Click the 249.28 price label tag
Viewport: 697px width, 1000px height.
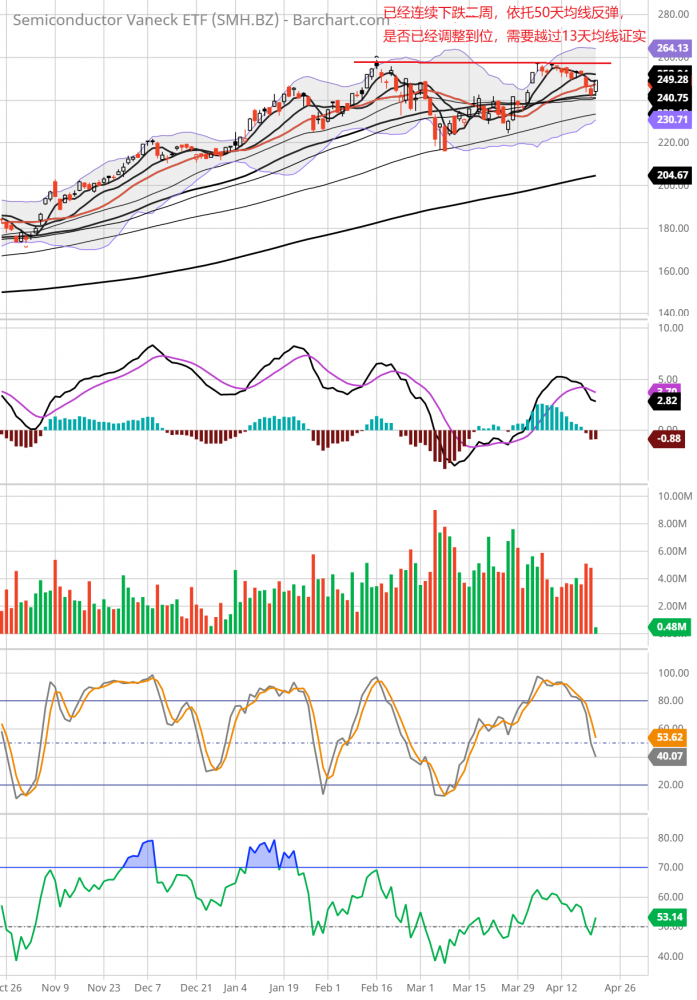[x=671, y=78]
